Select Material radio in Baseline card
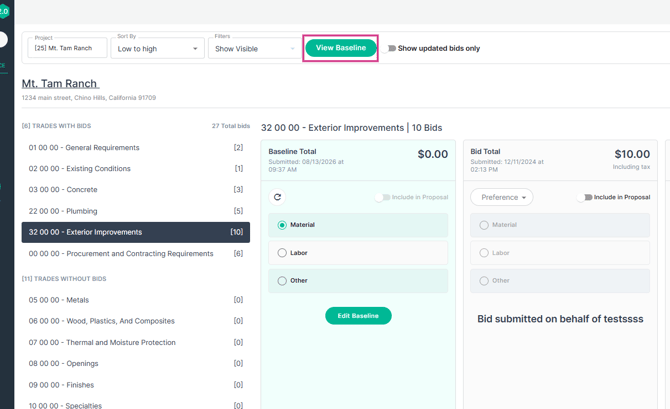 point(282,225)
